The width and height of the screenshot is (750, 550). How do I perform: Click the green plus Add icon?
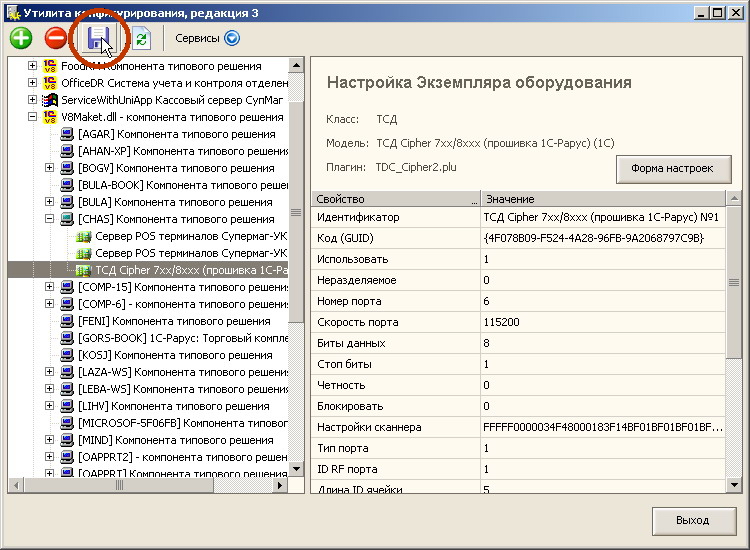pyautogui.click(x=21, y=39)
